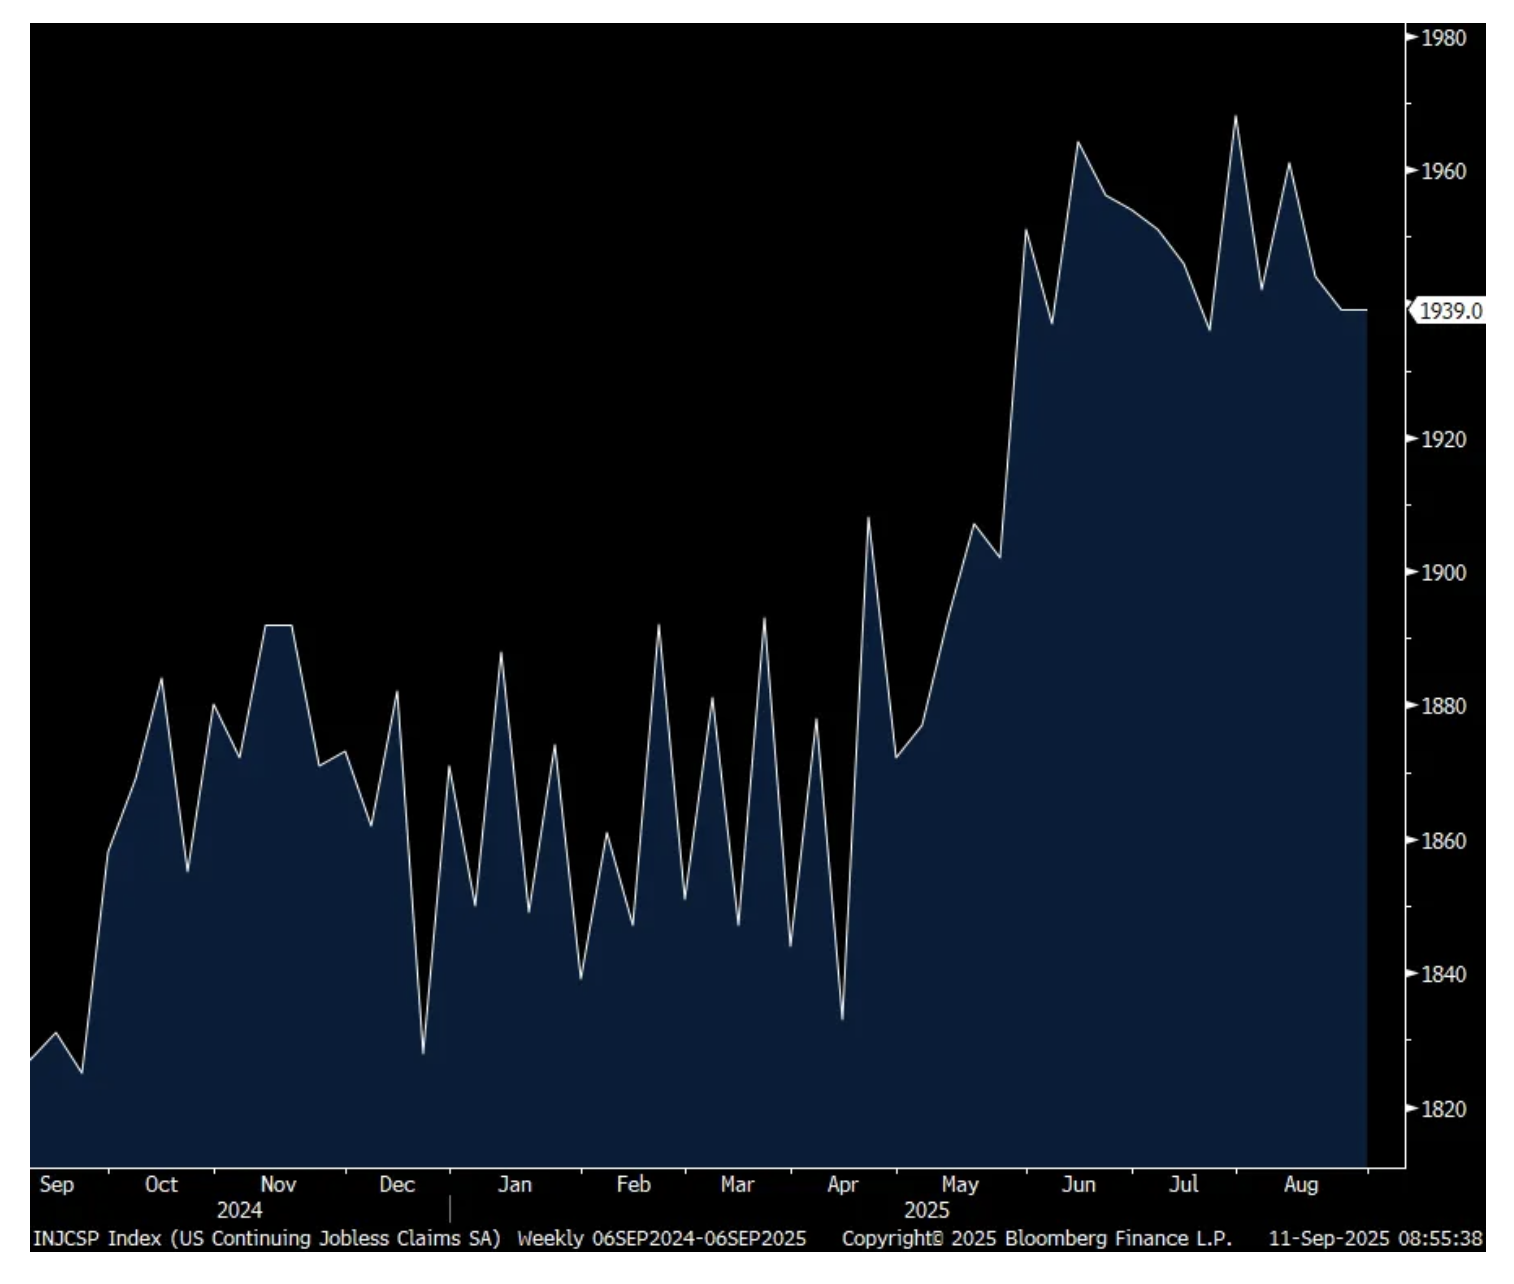Click the 1960 y-axis tick label
The width and height of the screenshot is (1514, 1284).
coord(1443,172)
